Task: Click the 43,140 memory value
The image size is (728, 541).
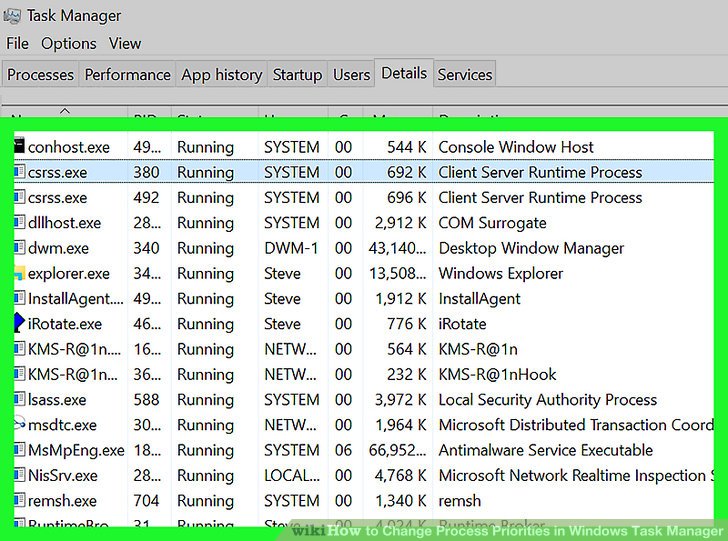Action: click(x=397, y=248)
